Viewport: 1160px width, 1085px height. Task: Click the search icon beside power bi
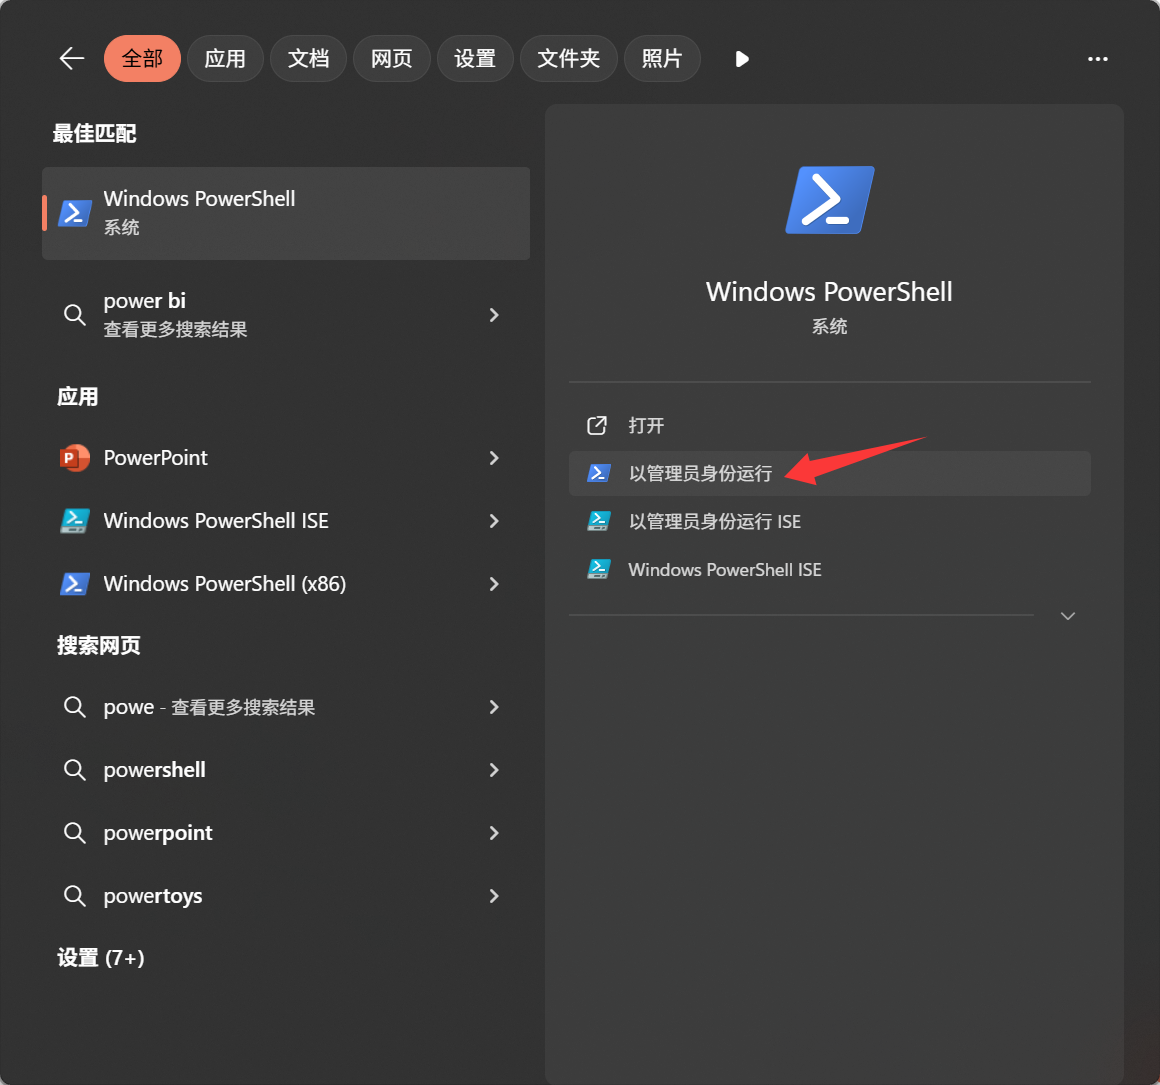coord(75,315)
